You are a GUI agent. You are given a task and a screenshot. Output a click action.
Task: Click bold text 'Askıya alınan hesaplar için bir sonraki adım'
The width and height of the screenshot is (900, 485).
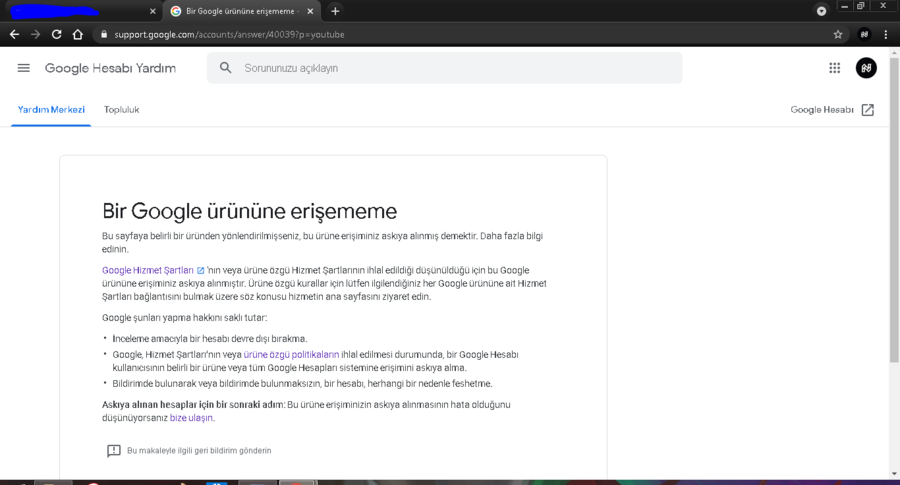pos(193,405)
